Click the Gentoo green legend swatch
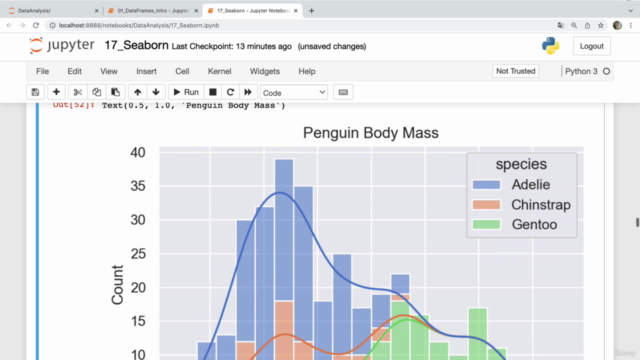640x360 pixels. click(486, 224)
